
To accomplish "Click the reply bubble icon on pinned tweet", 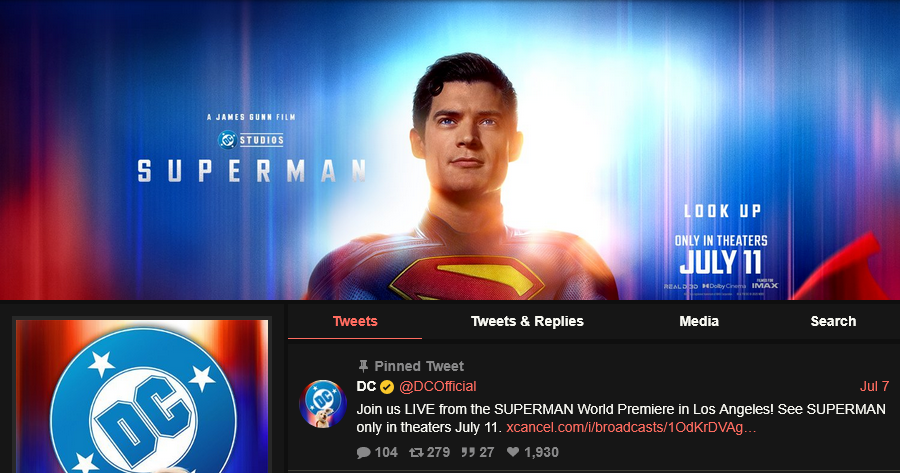I will click(x=363, y=452).
